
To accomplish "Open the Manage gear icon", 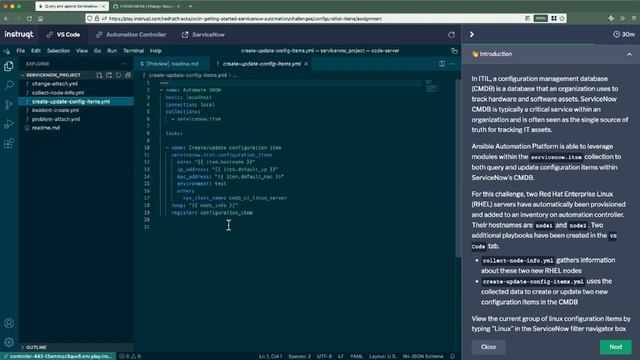I will (x=9, y=342).
